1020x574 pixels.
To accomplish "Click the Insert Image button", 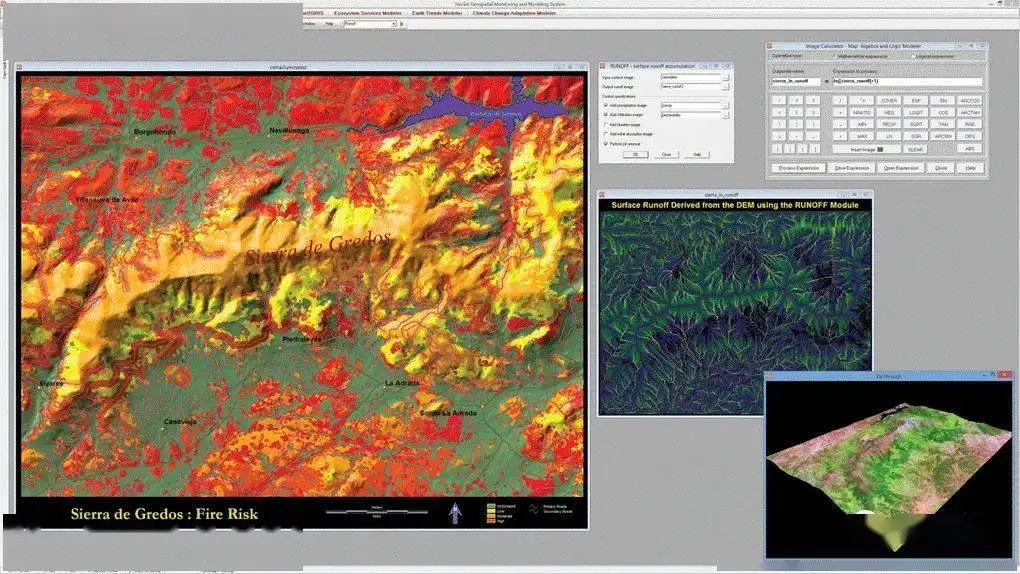I will tap(866, 150).
